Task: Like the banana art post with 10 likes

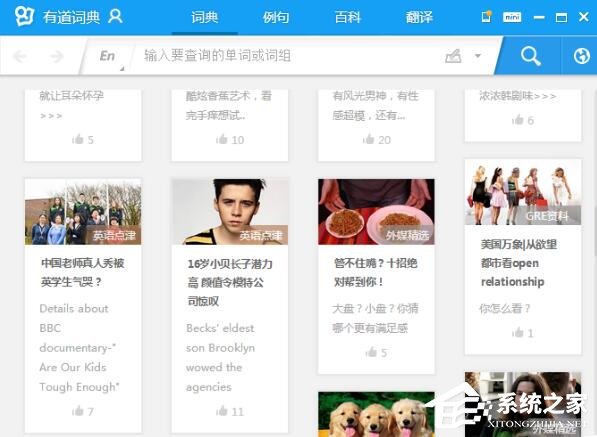Action: pos(230,139)
